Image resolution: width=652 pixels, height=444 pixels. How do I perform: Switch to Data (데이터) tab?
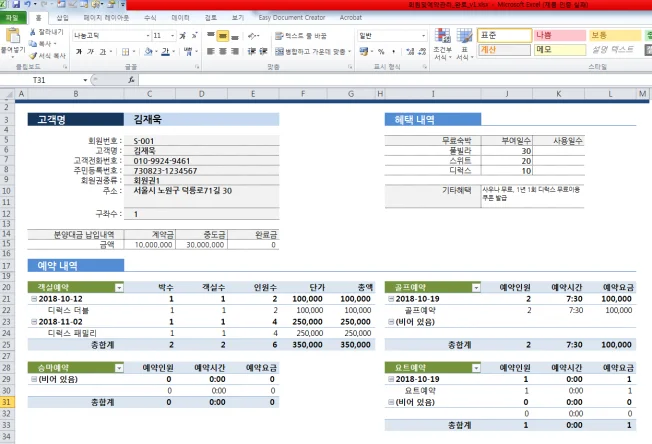(180, 17)
